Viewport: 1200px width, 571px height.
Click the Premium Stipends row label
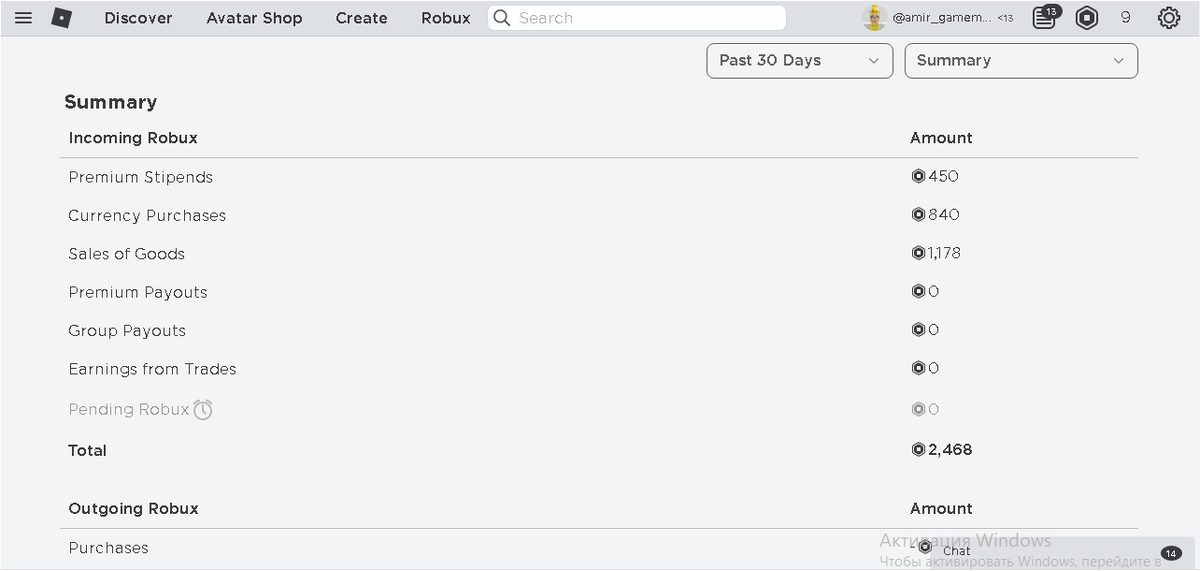140,177
